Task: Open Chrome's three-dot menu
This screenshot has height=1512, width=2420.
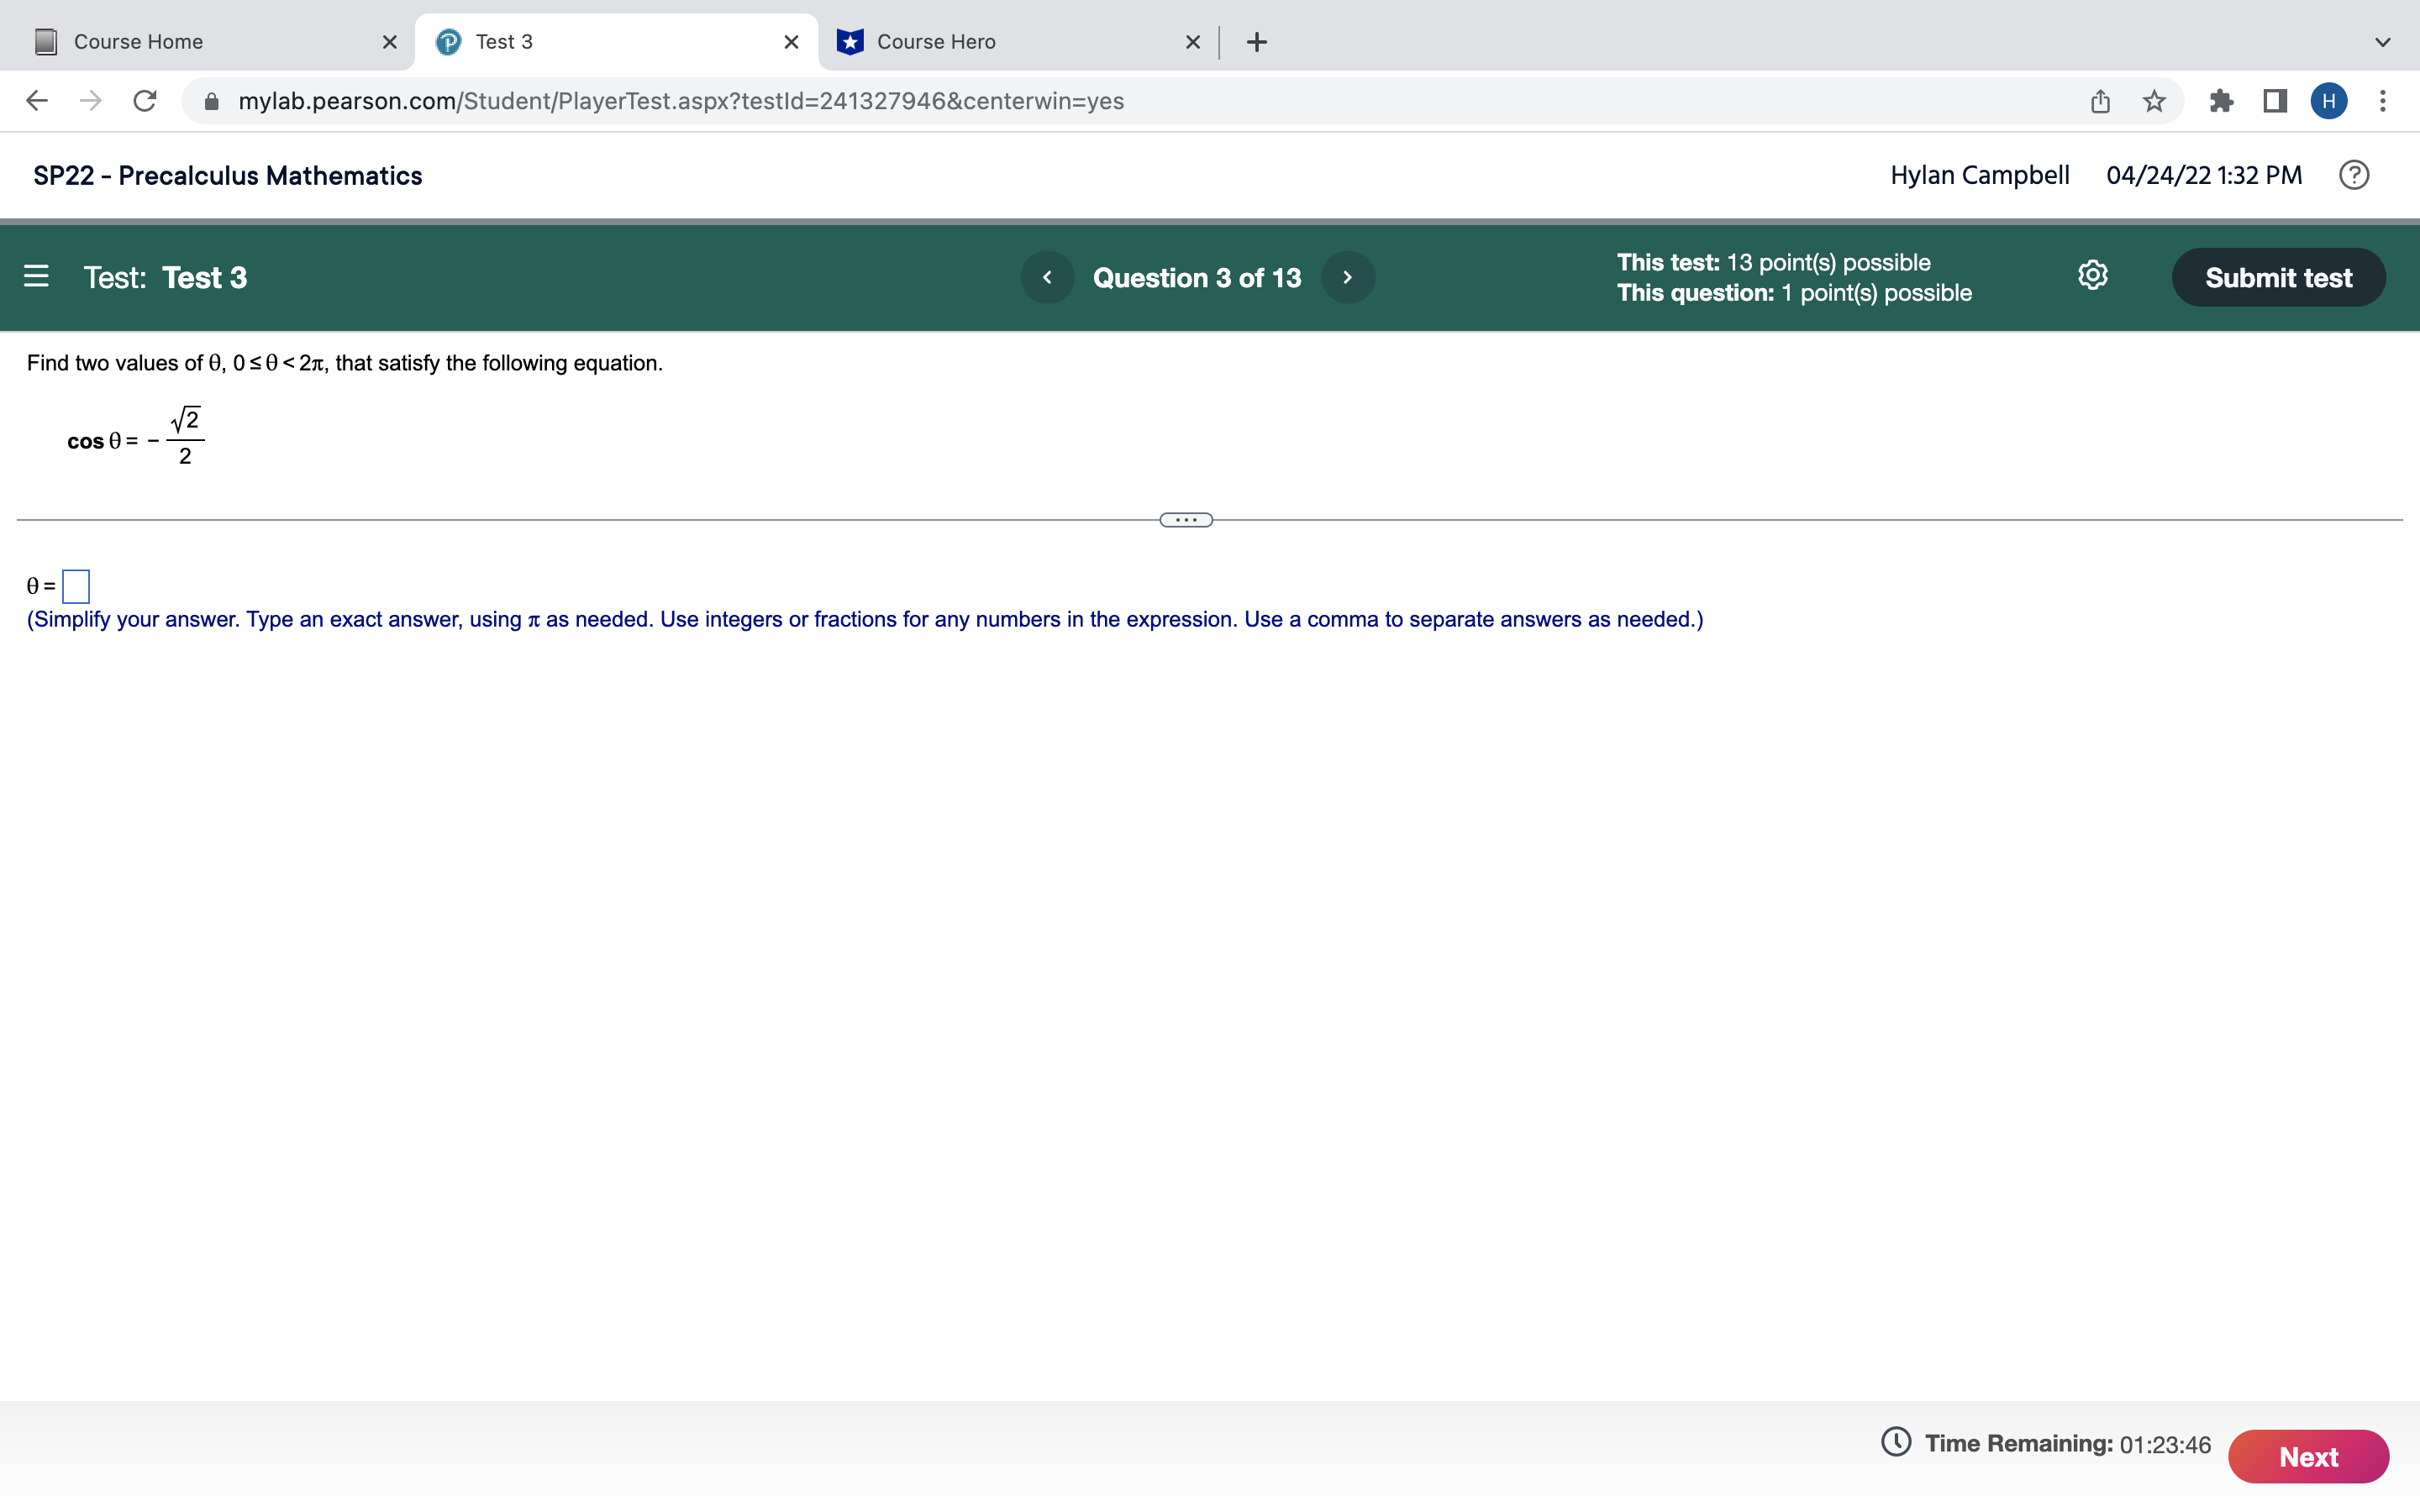Action: tap(2382, 101)
